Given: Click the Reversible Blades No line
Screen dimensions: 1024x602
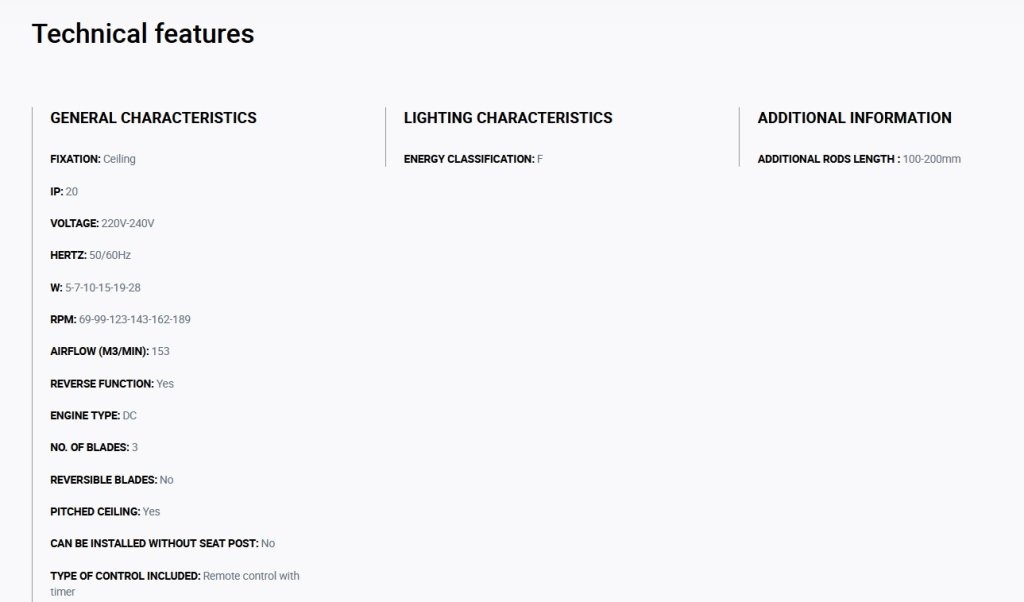Looking at the screenshot, I should [112, 480].
